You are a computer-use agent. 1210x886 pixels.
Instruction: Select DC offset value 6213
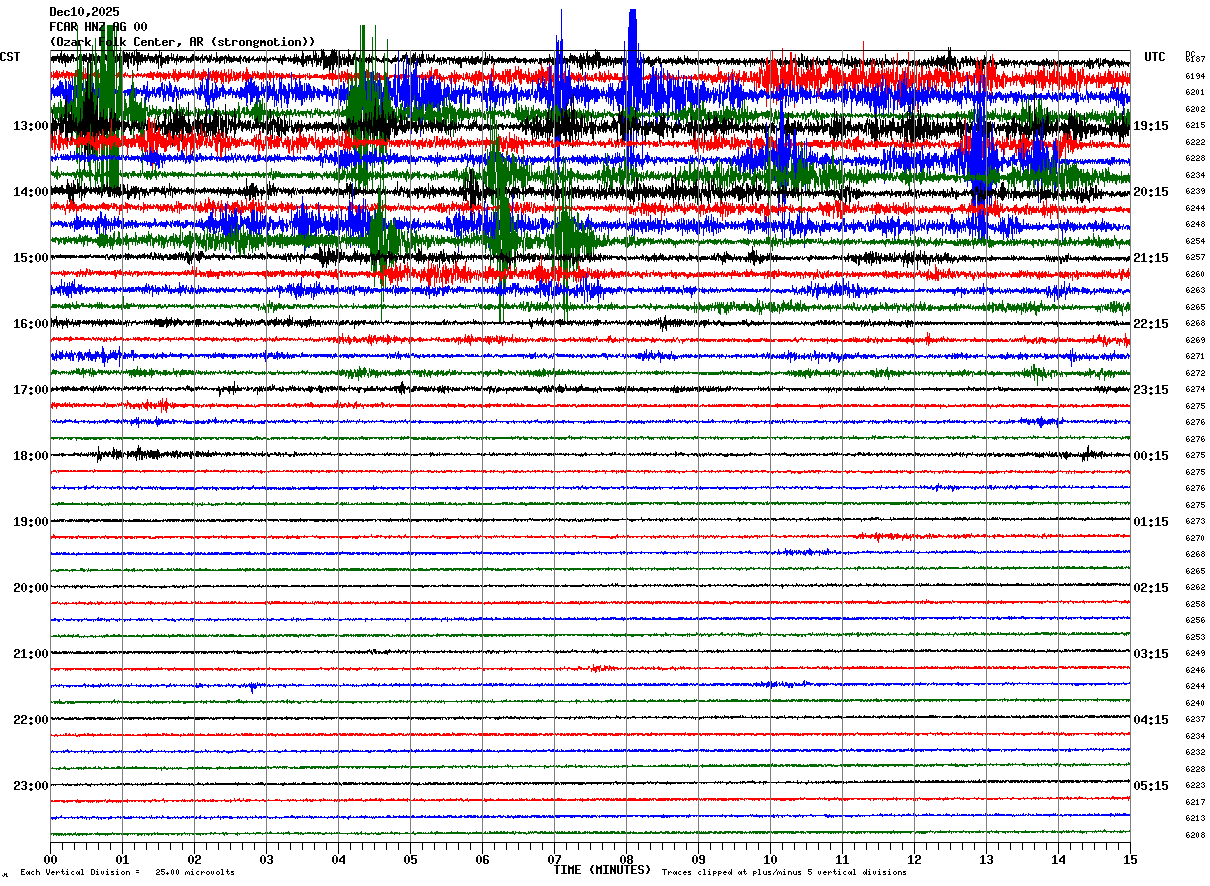(1195, 818)
